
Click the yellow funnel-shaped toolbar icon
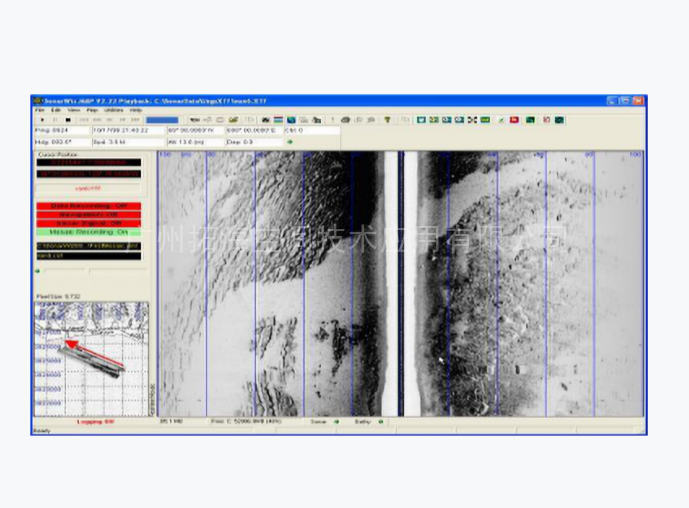click(387, 120)
